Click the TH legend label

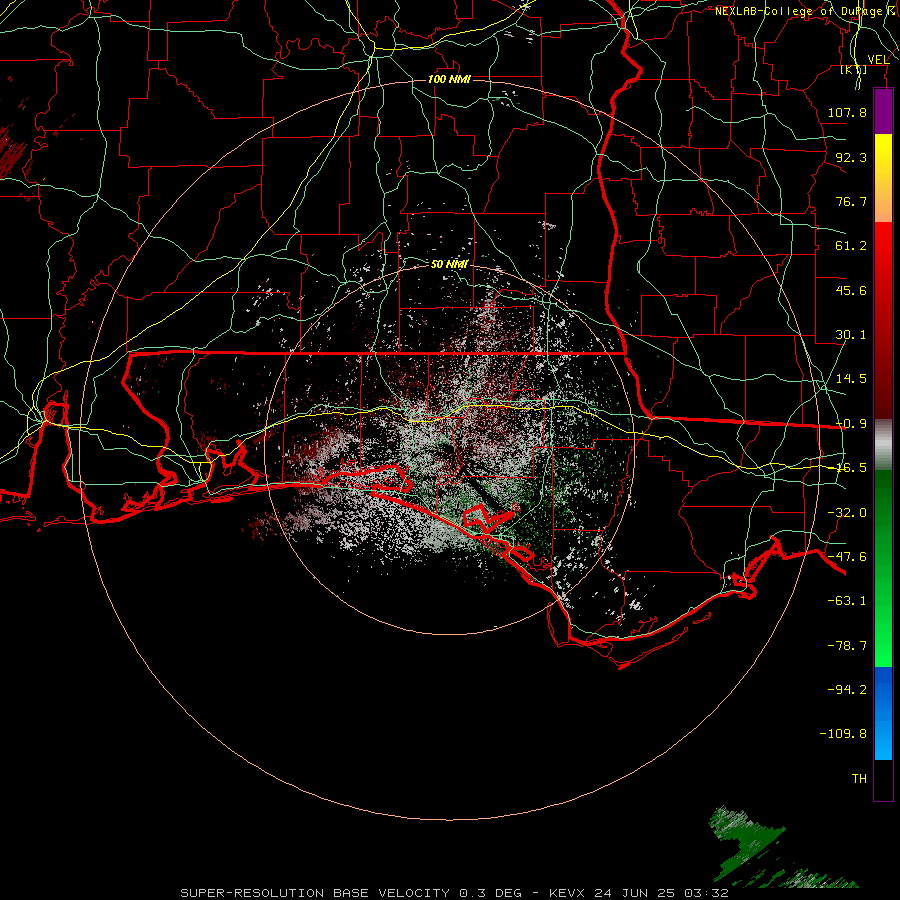click(x=859, y=779)
